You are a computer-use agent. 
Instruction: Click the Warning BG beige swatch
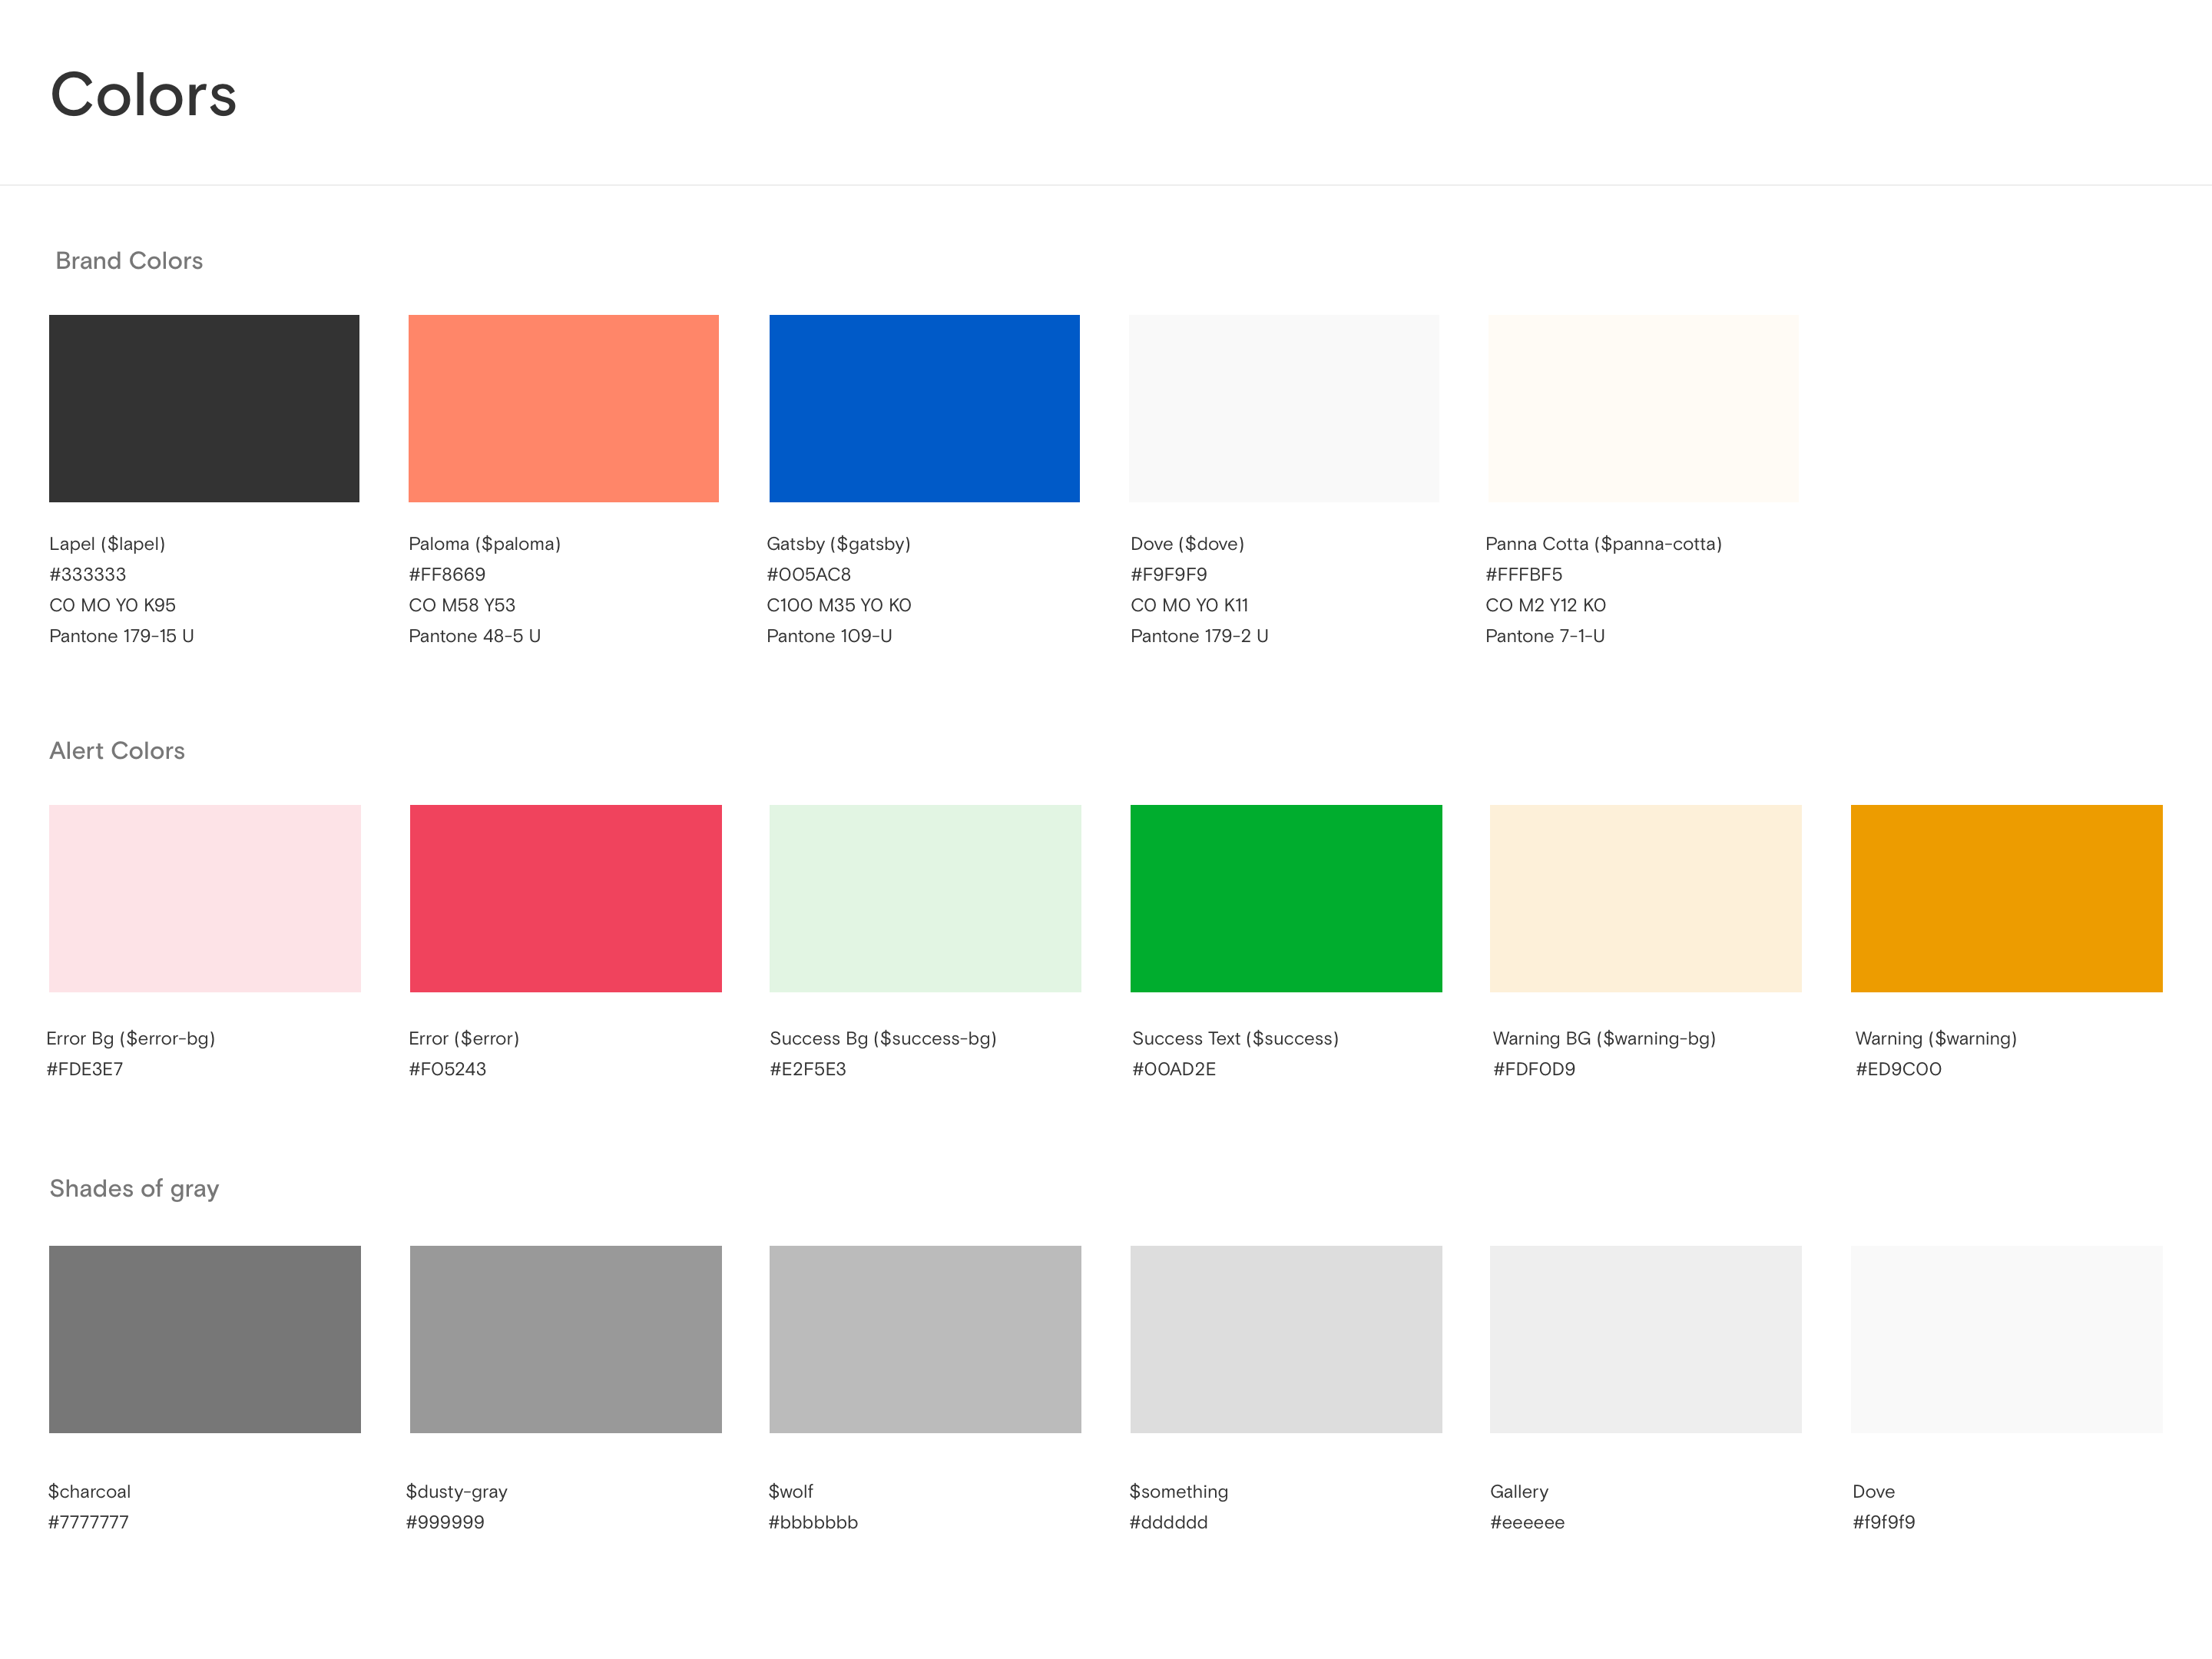[1646, 898]
